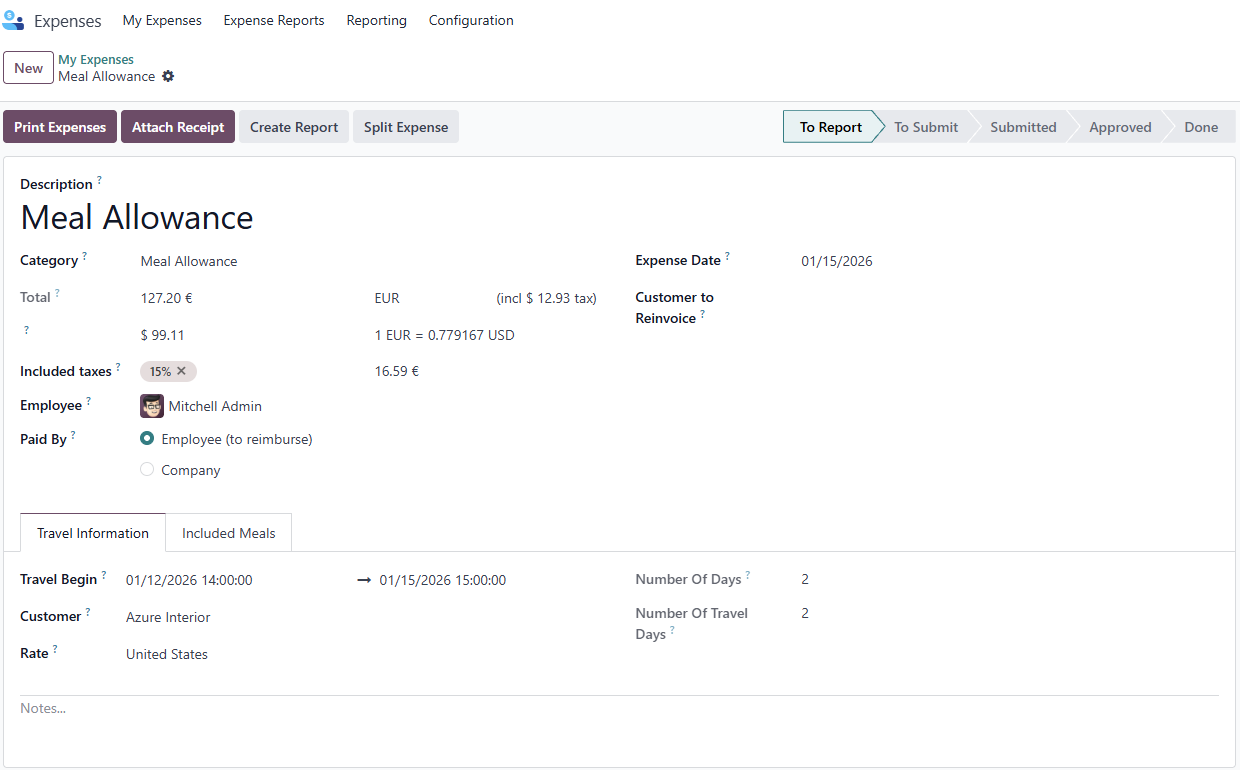Open the gear actions menu beside Meal Allowance
This screenshot has width=1240, height=770.
(x=168, y=76)
